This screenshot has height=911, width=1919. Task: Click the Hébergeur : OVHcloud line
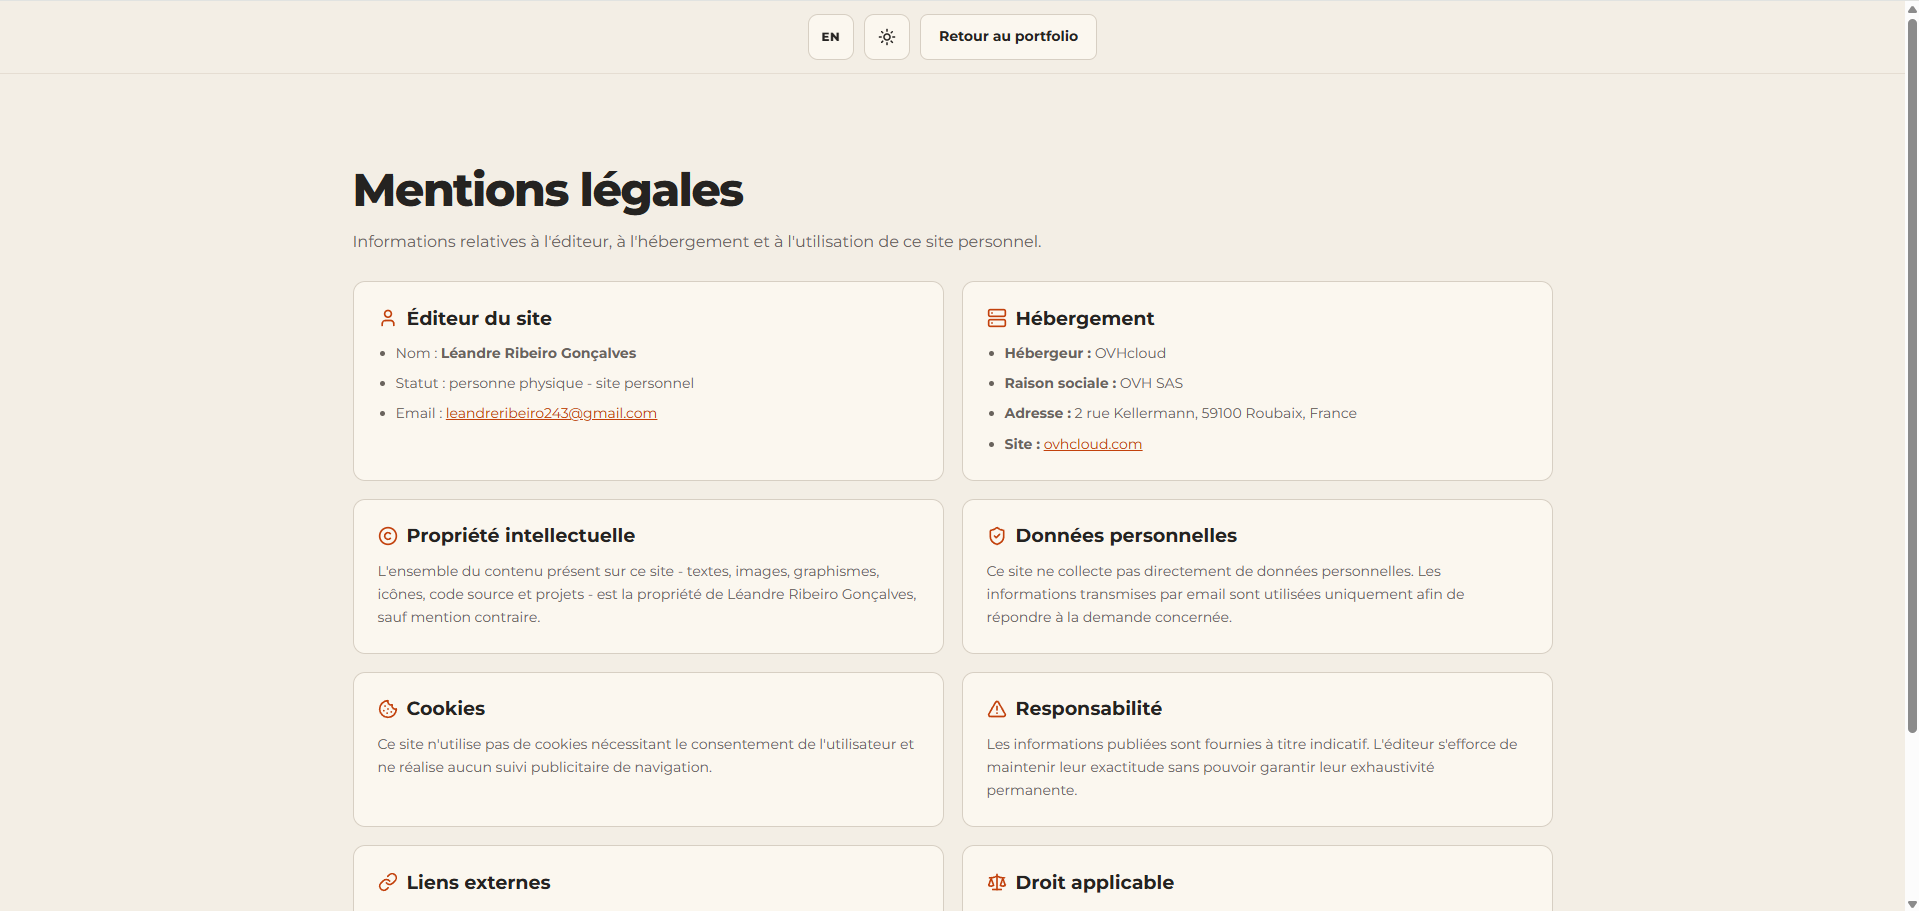pyautogui.click(x=1085, y=353)
